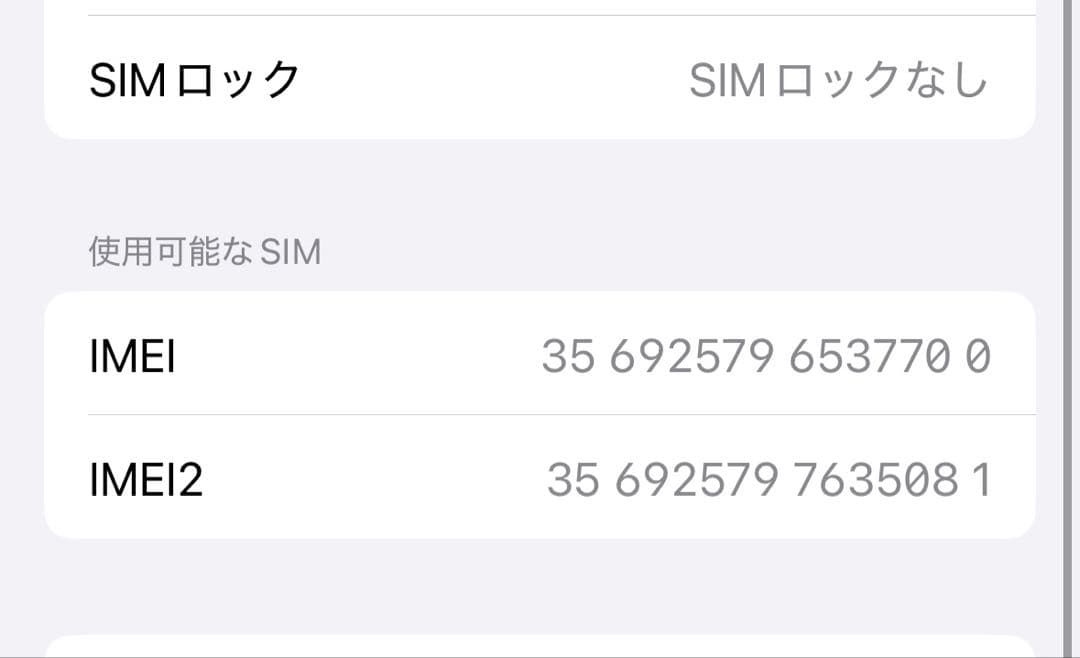The image size is (1080, 658).
Task: Tap the IMEI2 row to copy it
Action: pyautogui.click(x=540, y=480)
